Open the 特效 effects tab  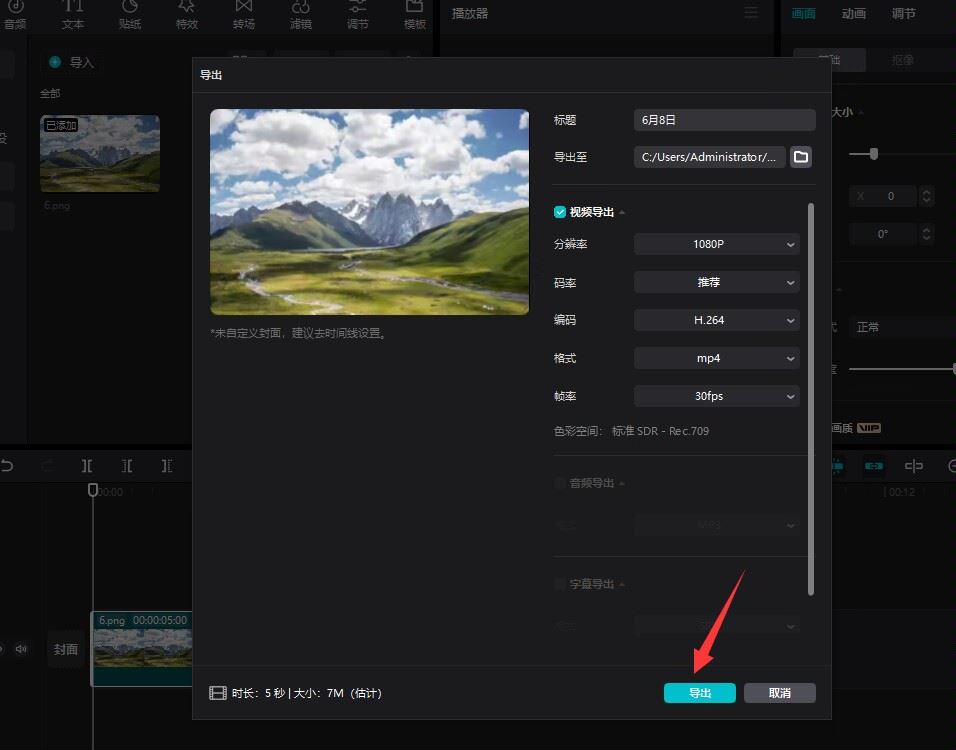tap(187, 15)
